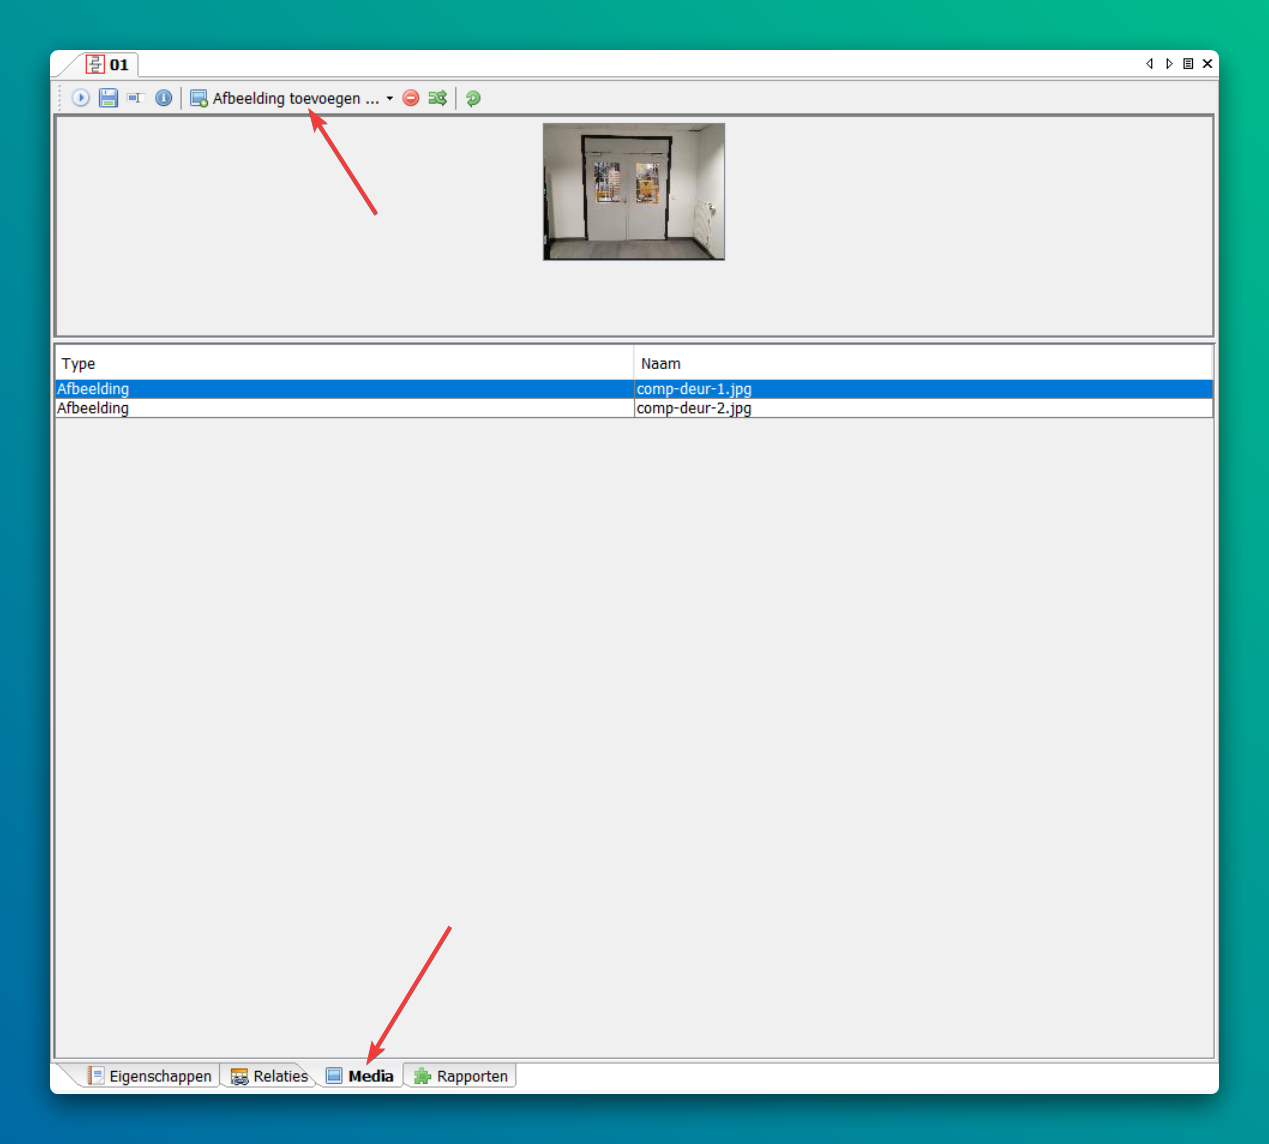Viewport: 1269px width, 1144px height.
Task: Click the door image preview thumbnail
Action: [x=634, y=192]
